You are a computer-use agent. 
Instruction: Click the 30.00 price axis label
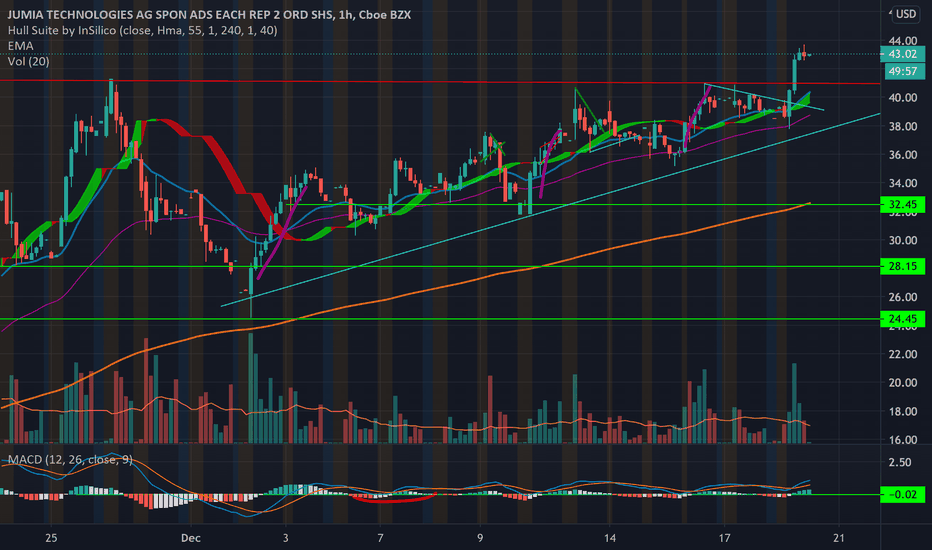tap(902, 240)
